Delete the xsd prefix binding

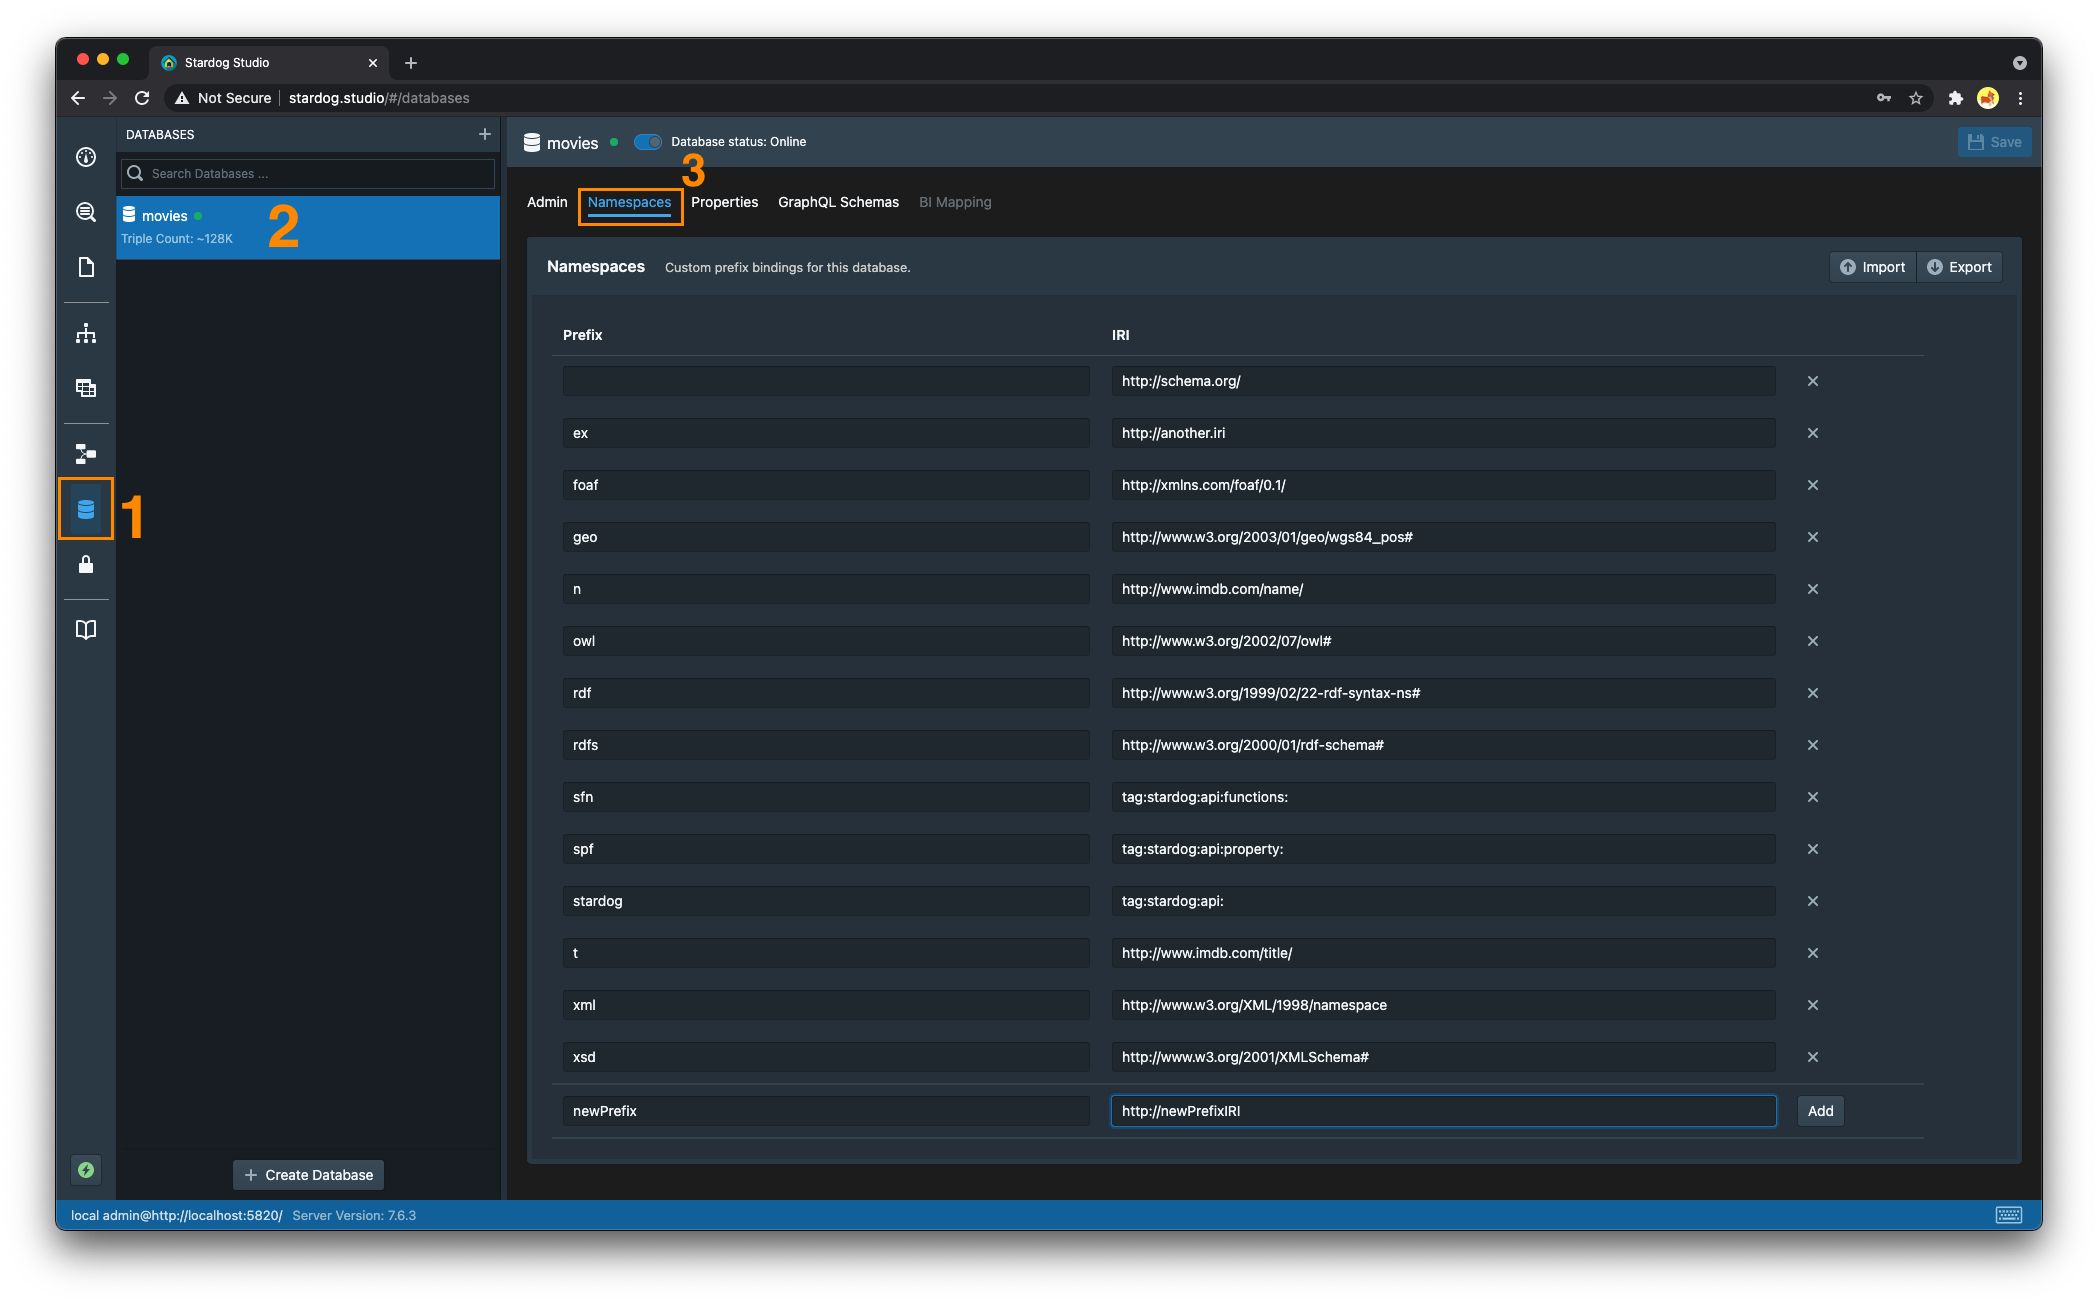1812,1057
